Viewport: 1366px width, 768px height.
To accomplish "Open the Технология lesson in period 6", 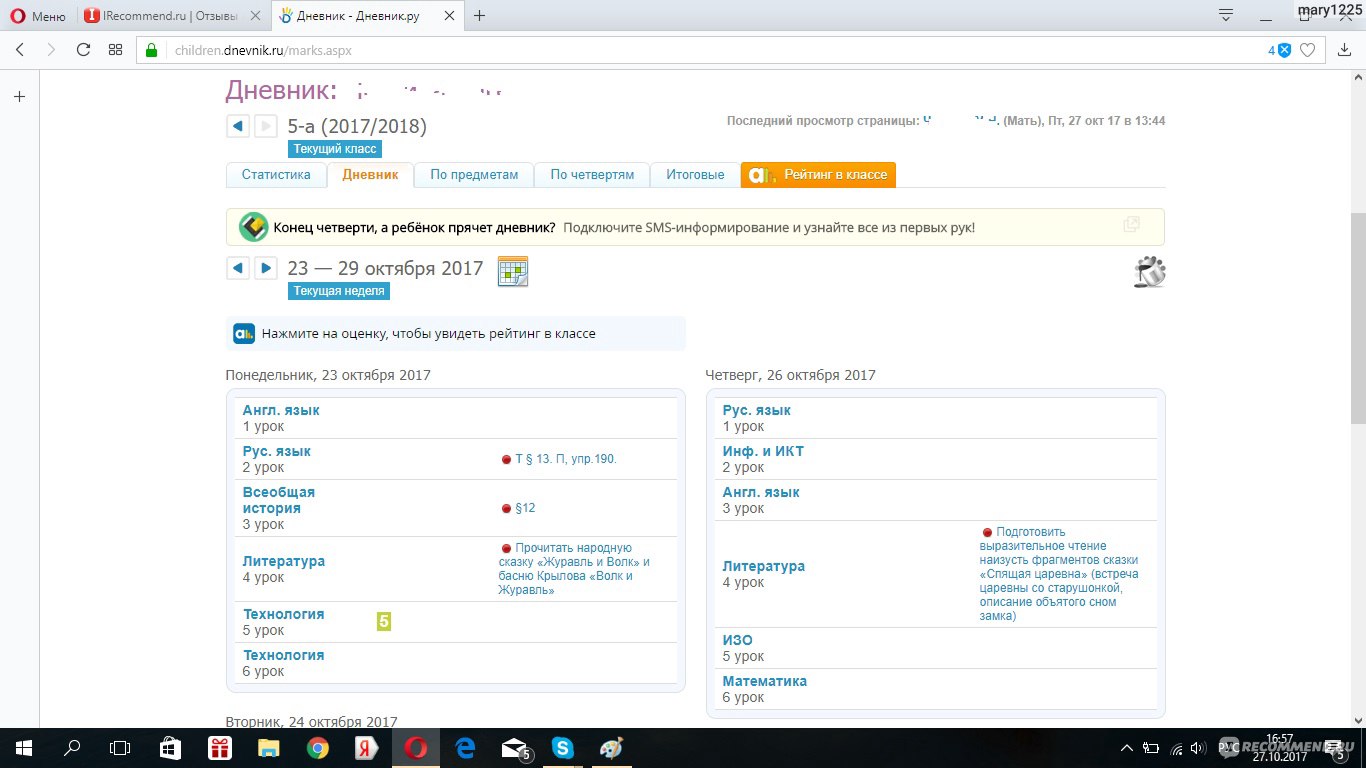I will tap(284, 655).
